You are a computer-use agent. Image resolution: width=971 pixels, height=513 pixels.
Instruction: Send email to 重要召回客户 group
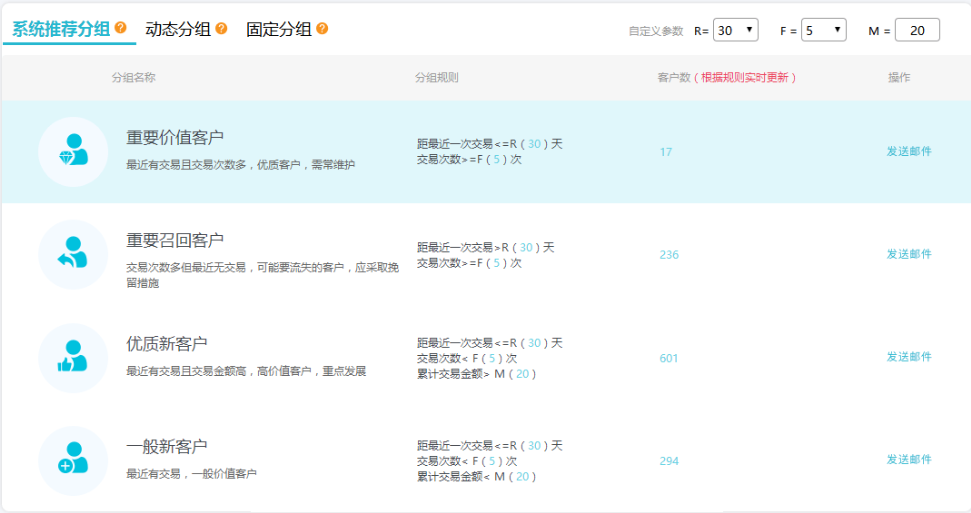pyautogui.click(x=909, y=254)
